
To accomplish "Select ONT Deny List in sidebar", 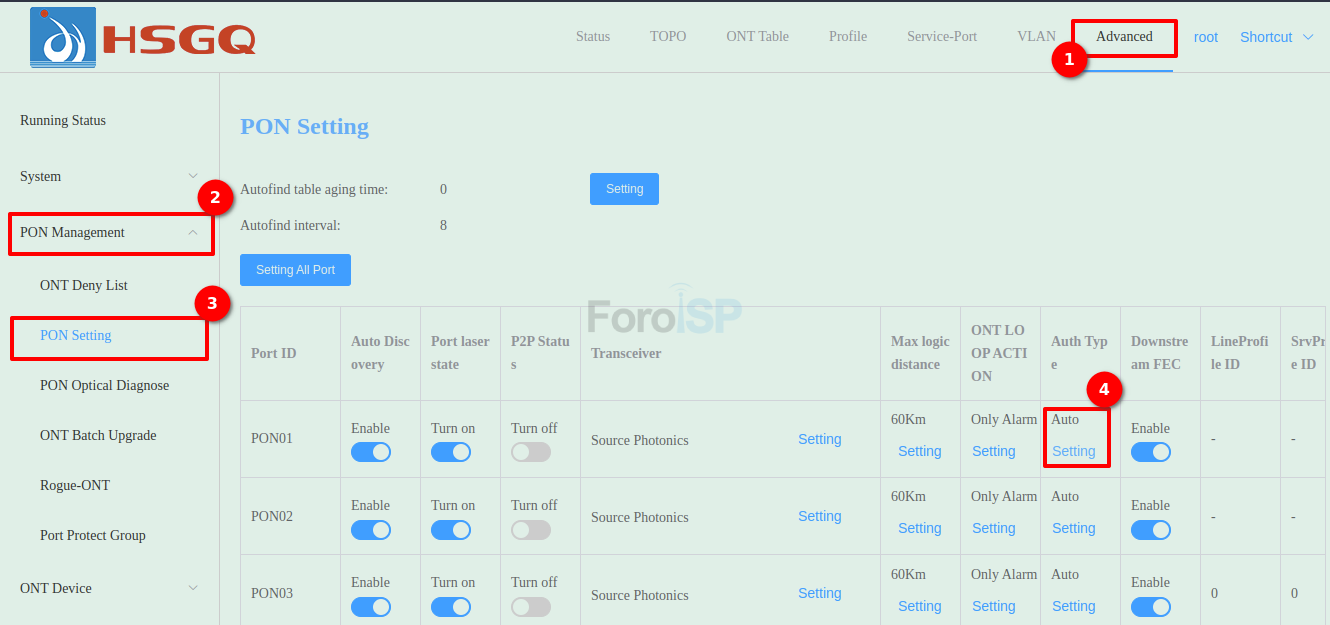I will tap(84, 285).
